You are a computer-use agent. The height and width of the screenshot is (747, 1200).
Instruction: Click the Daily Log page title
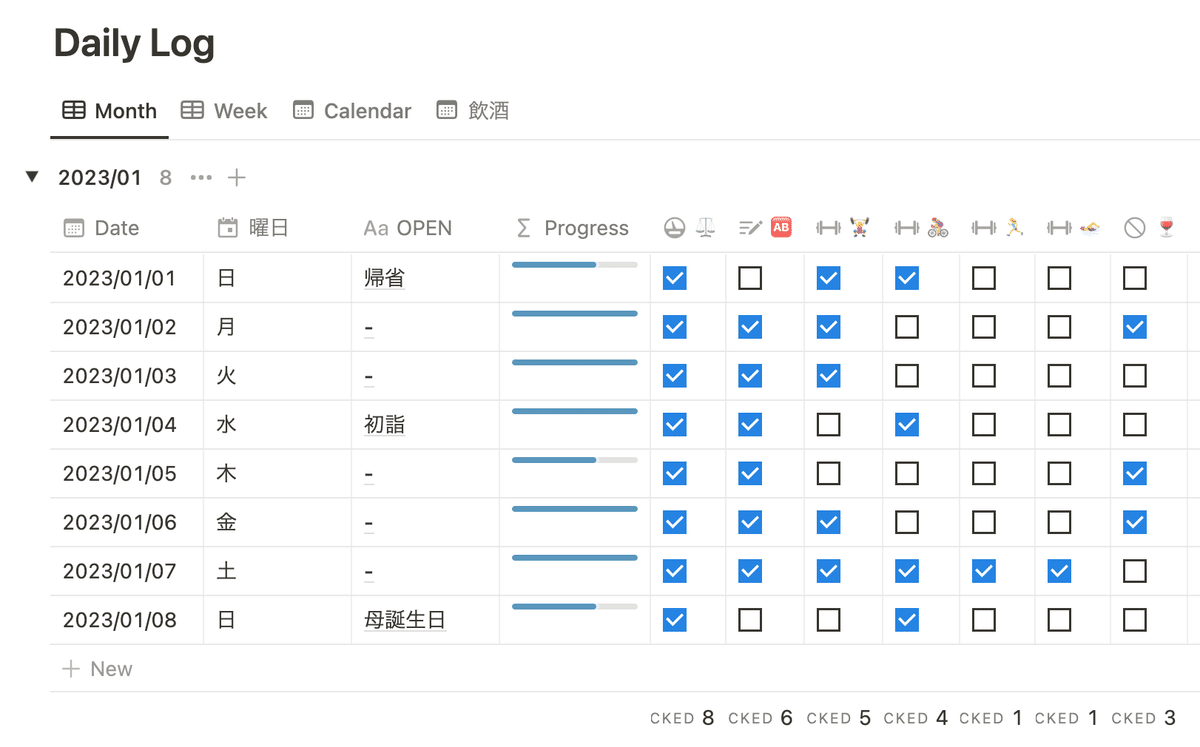pyautogui.click(x=134, y=43)
